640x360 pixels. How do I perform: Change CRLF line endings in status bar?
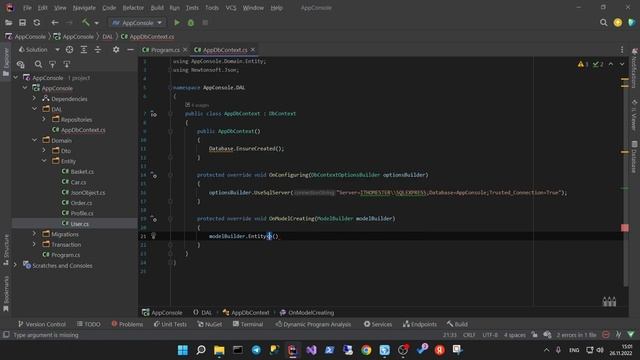pyautogui.click(x=469, y=335)
